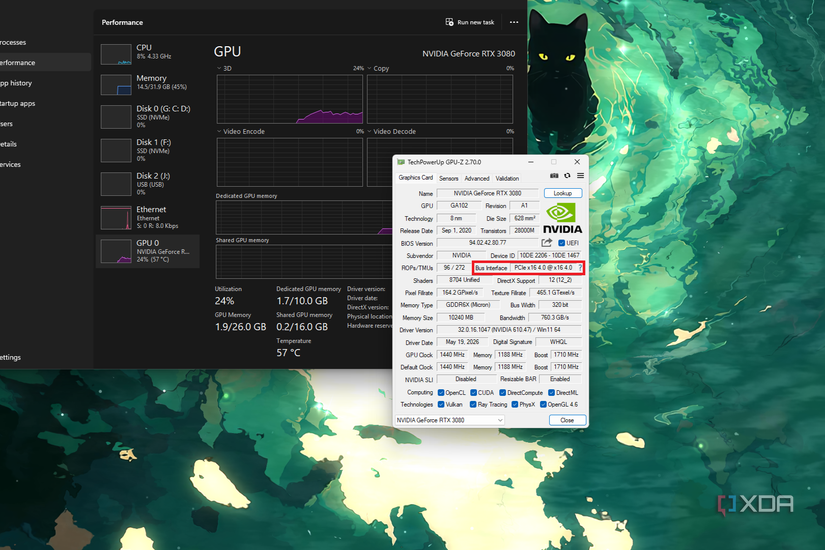
Task: Click the NVIDIA logo in GPU-Z
Action: pos(562,219)
